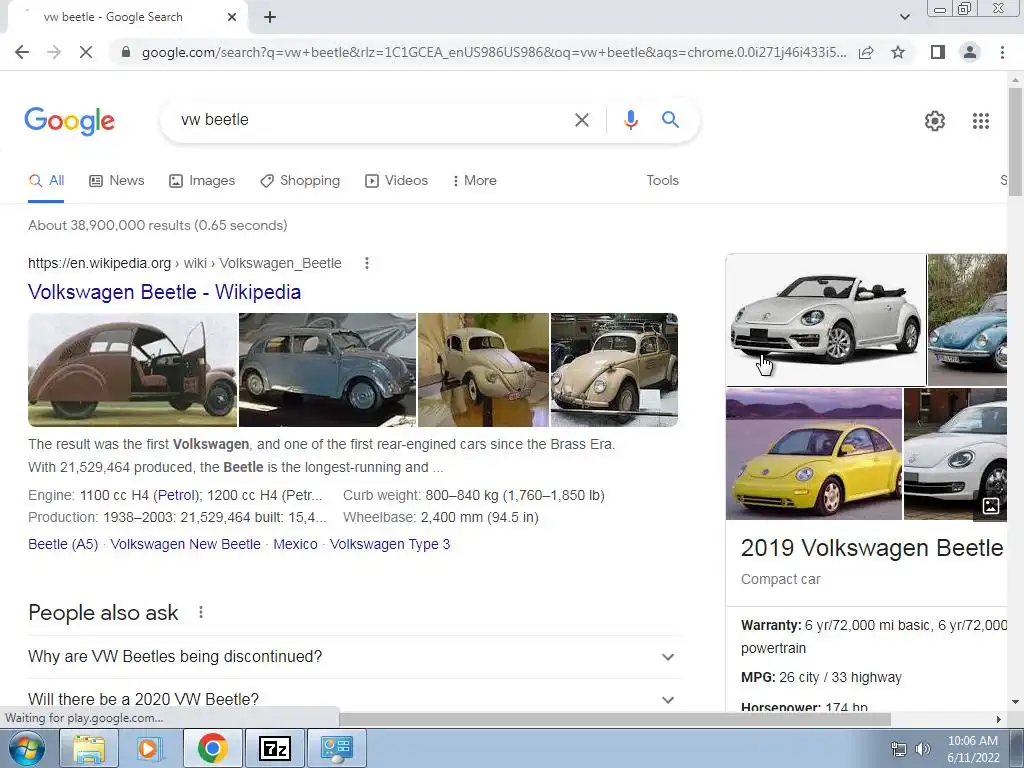Bookmark this page with star icon
1024x768 pixels.
(898, 52)
